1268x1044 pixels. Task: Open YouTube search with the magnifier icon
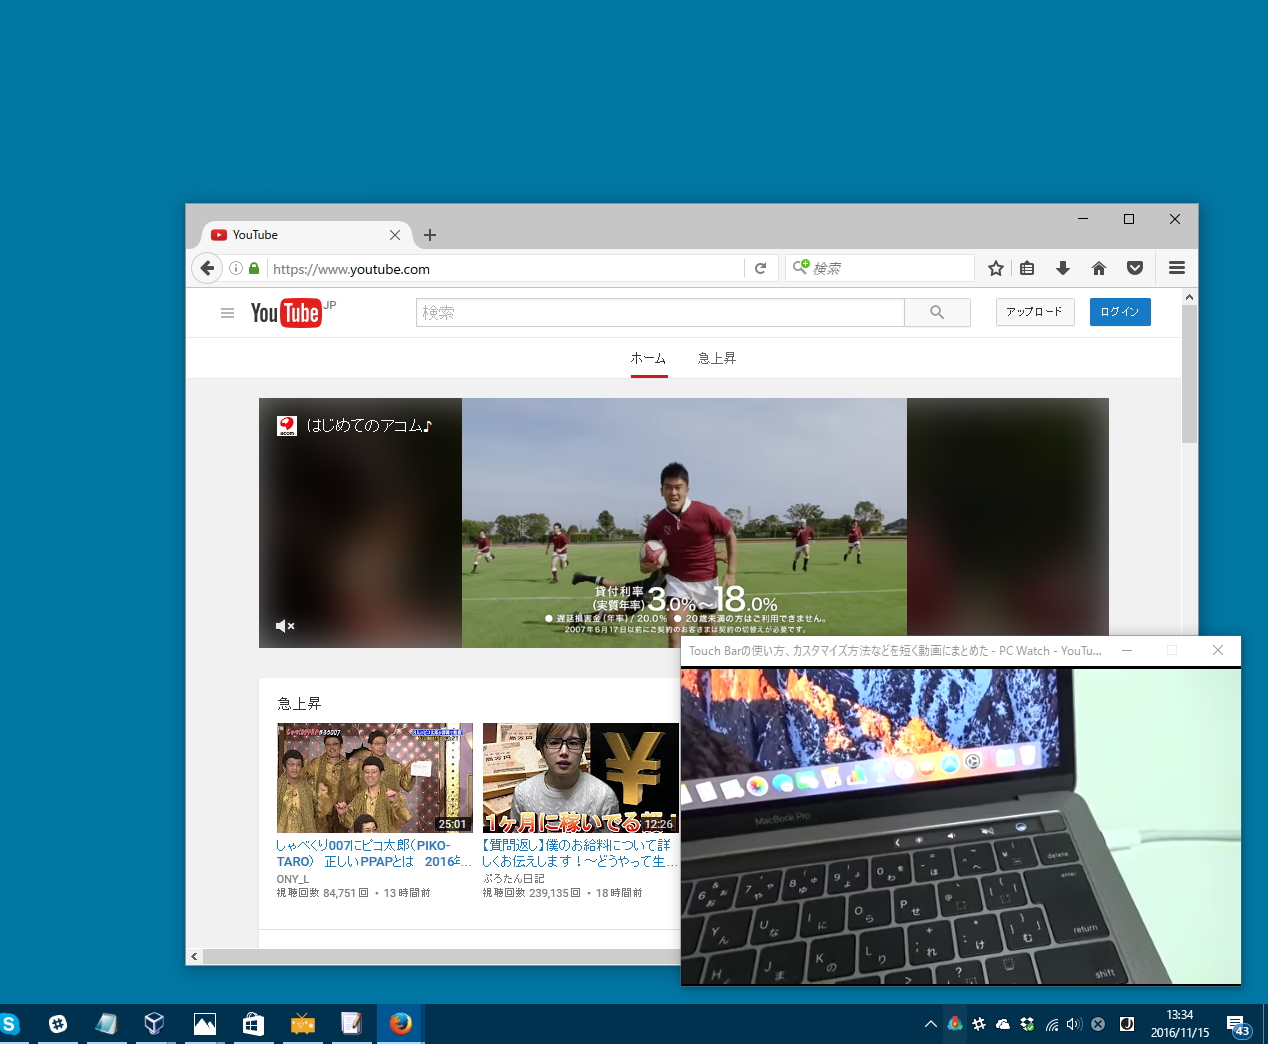point(937,312)
